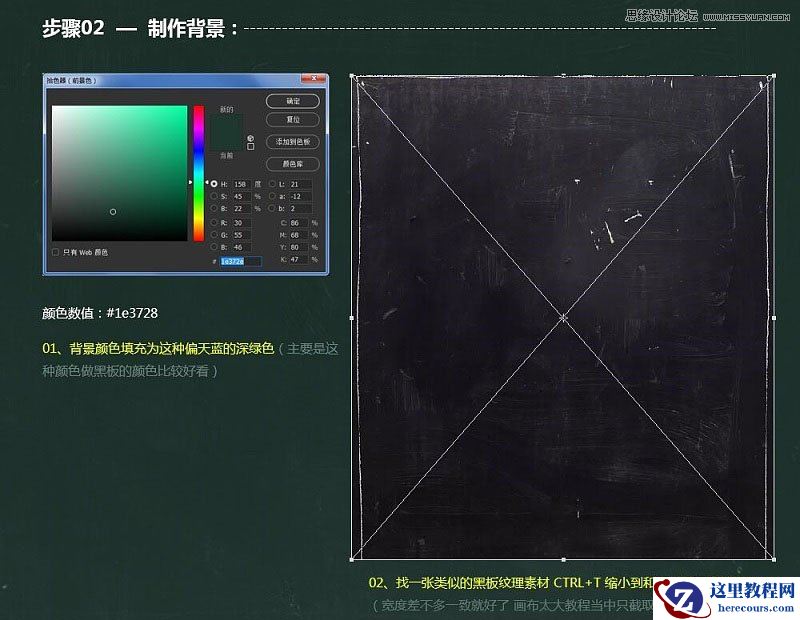Screen dimensions: 800x620
Task: Select the L (lightness) radio button
Action: tap(273, 183)
